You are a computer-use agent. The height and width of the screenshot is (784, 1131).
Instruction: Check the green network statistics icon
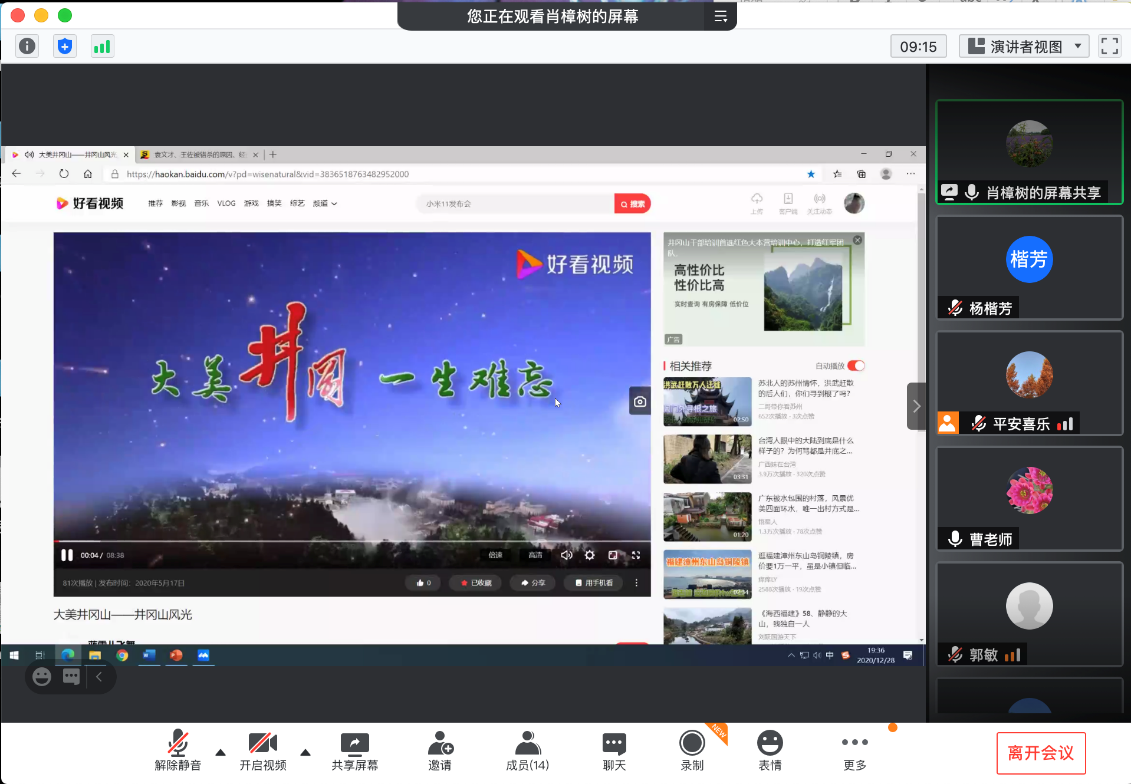click(x=102, y=46)
